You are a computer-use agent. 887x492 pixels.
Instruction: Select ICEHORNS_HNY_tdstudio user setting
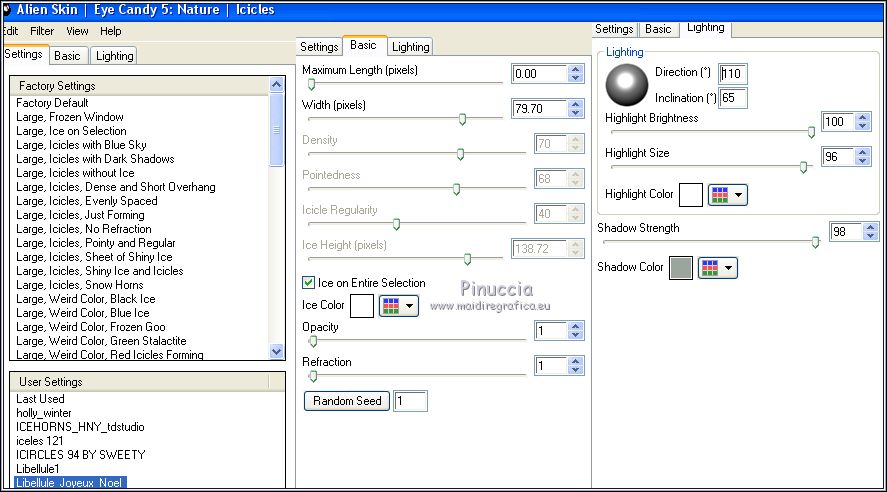80,427
